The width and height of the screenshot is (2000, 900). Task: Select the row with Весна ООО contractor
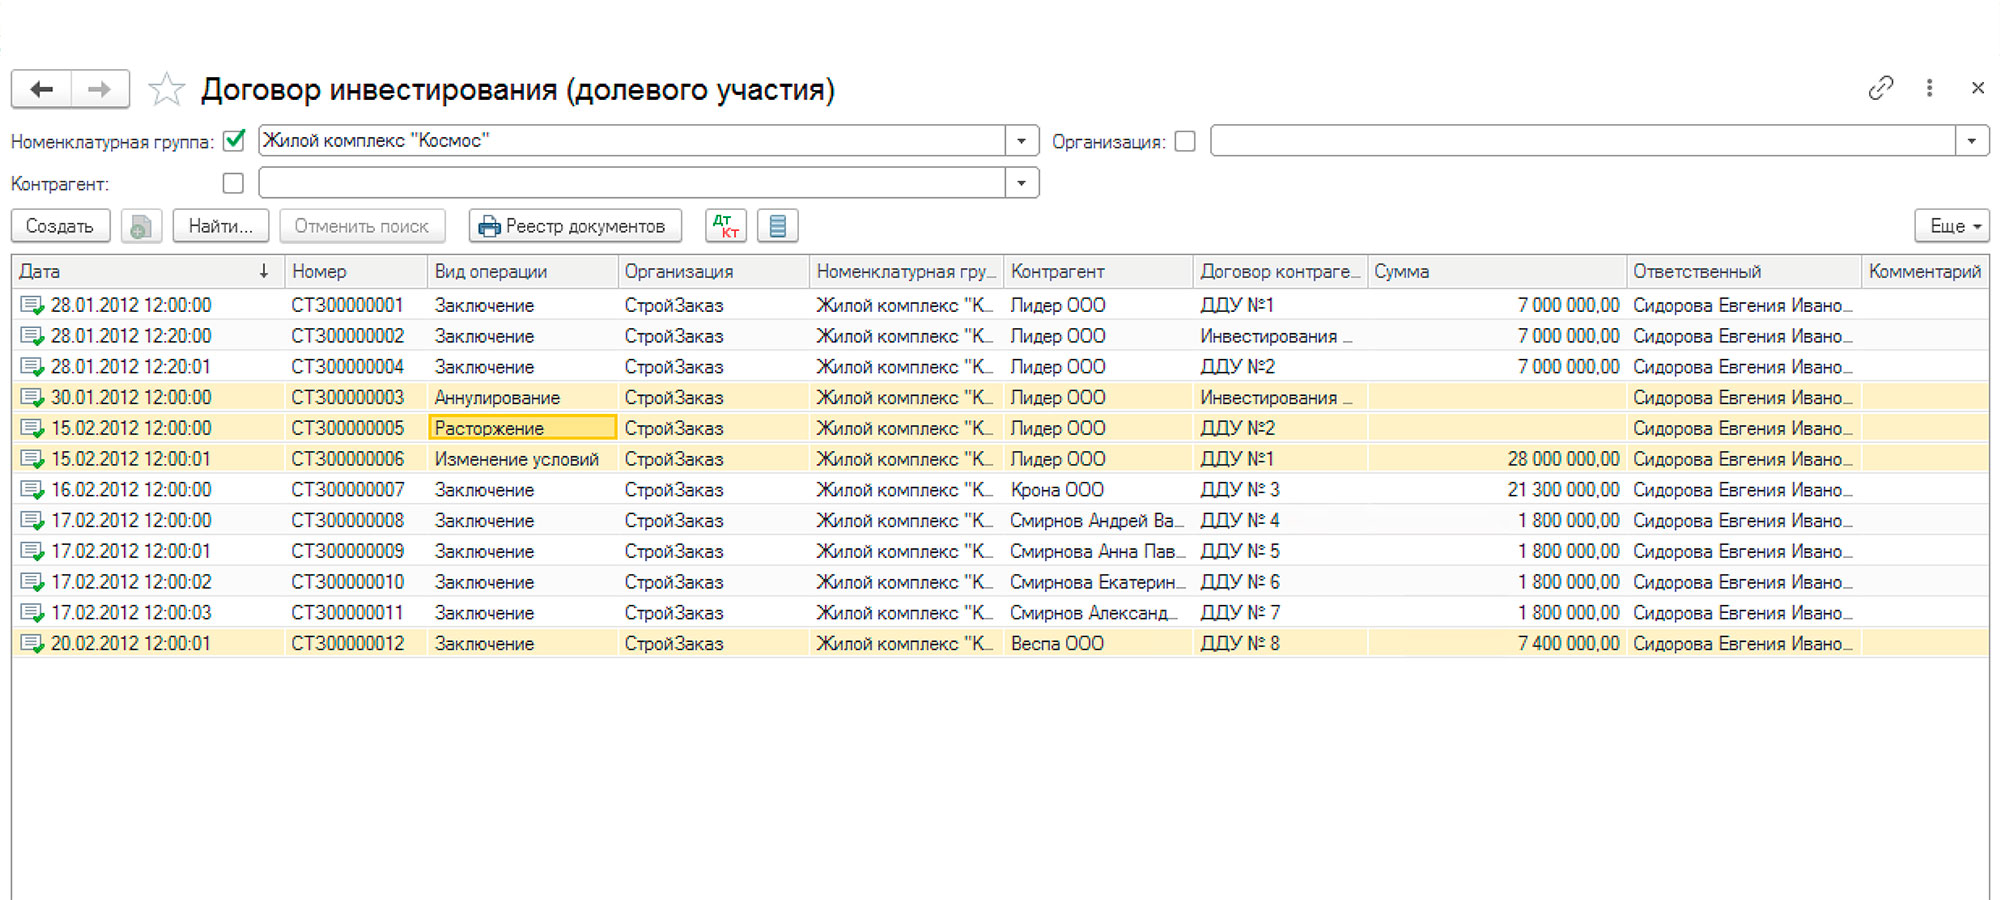tap(1057, 643)
